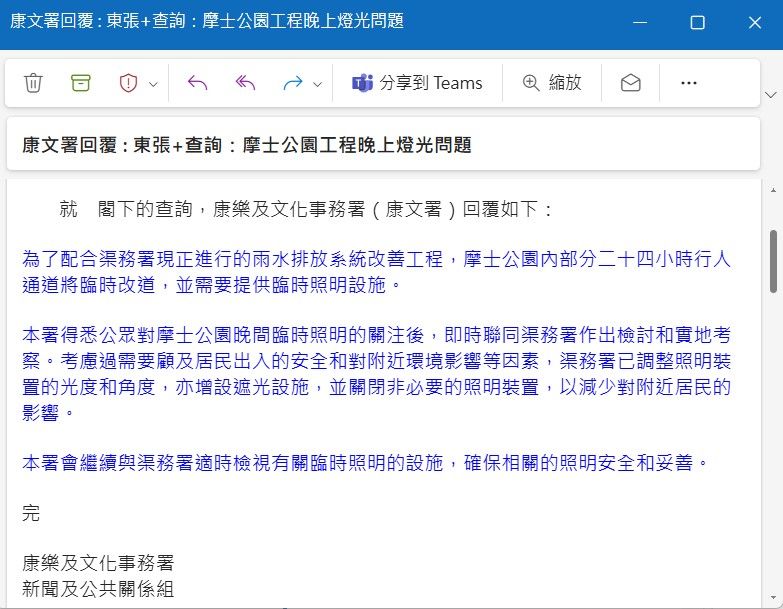Click the vertical scrollbar thumb

[x=771, y=260]
